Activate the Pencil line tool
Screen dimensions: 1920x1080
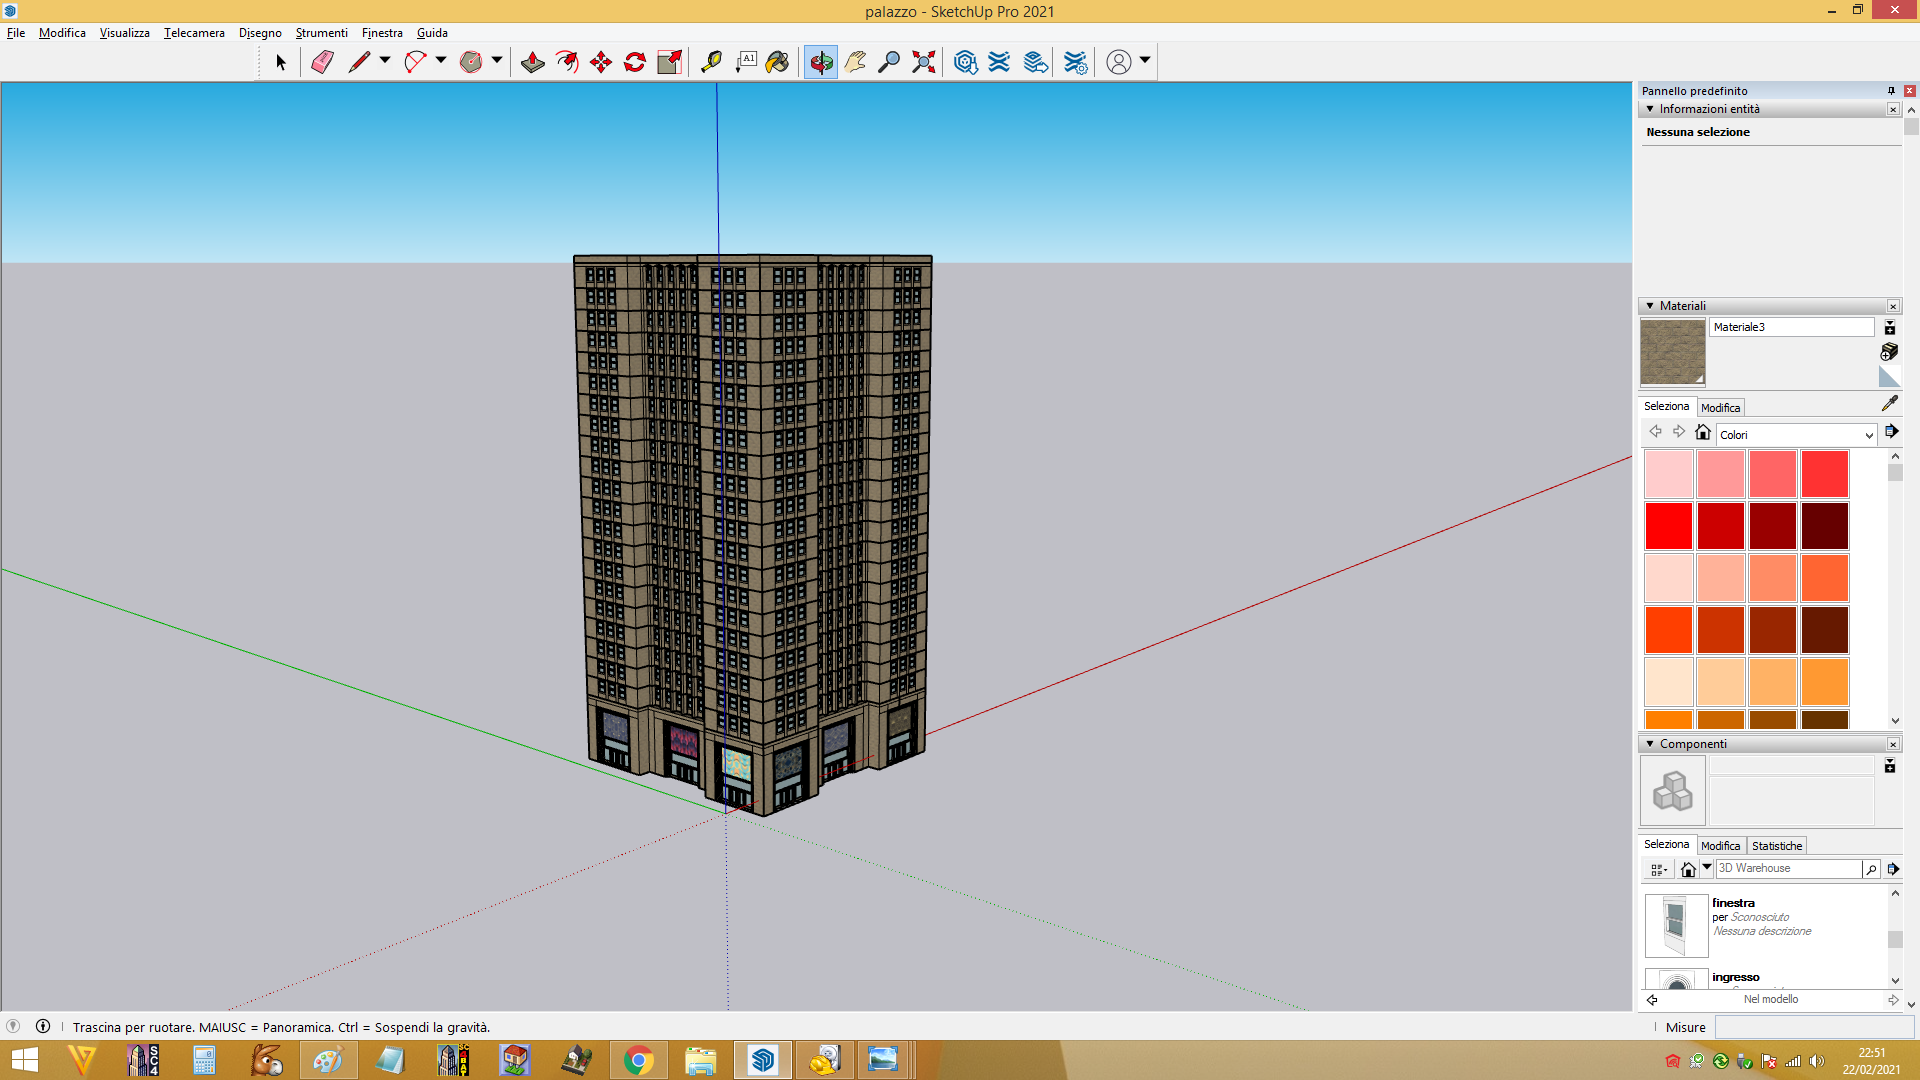coord(359,62)
